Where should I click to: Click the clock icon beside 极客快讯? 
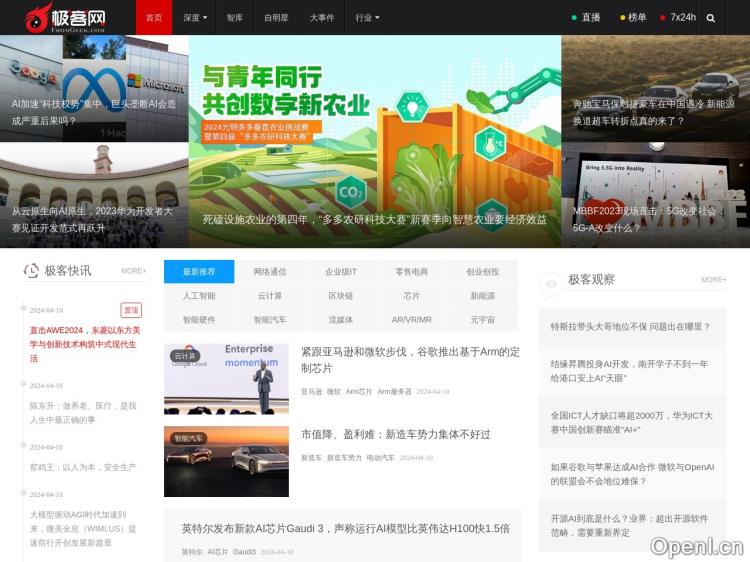pos(32,271)
